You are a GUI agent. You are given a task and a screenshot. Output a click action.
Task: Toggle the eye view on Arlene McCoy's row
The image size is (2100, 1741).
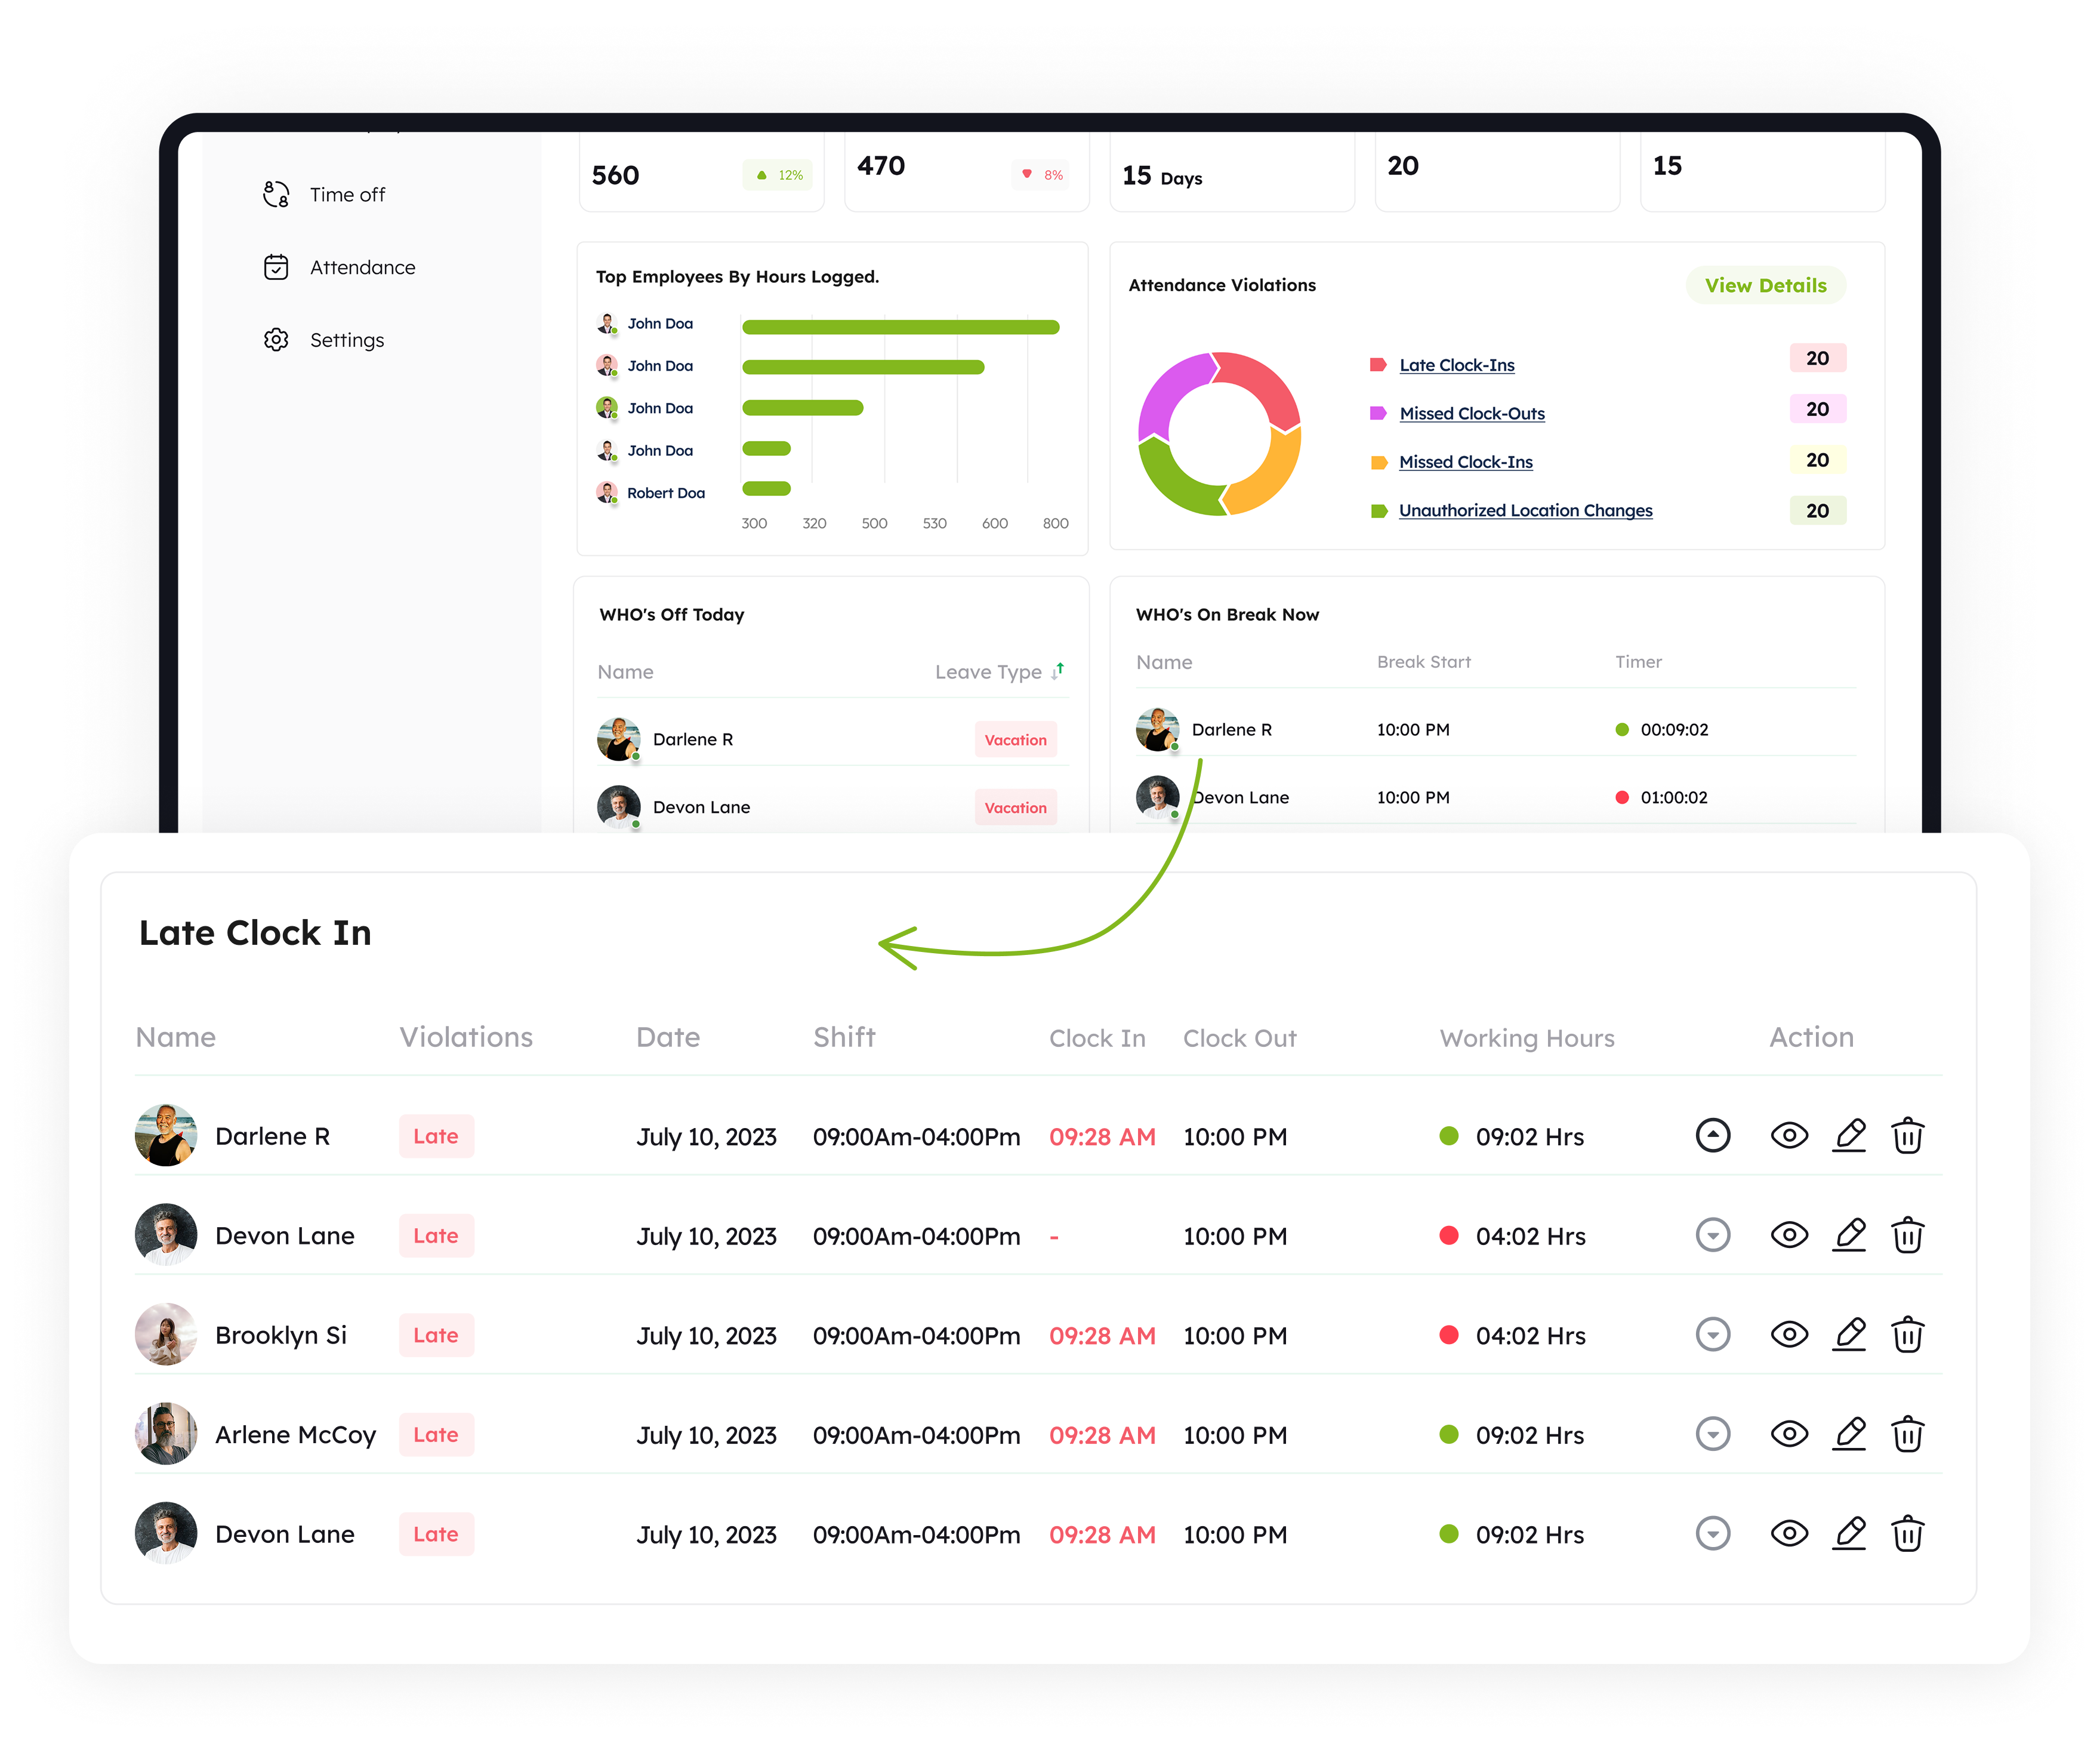click(1790, 1434)
